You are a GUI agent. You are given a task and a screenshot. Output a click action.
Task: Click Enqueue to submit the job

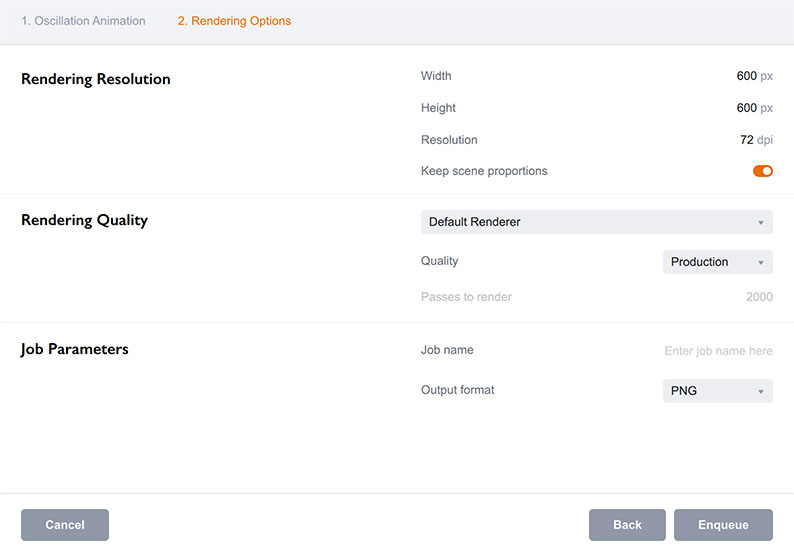click(723, 525)
